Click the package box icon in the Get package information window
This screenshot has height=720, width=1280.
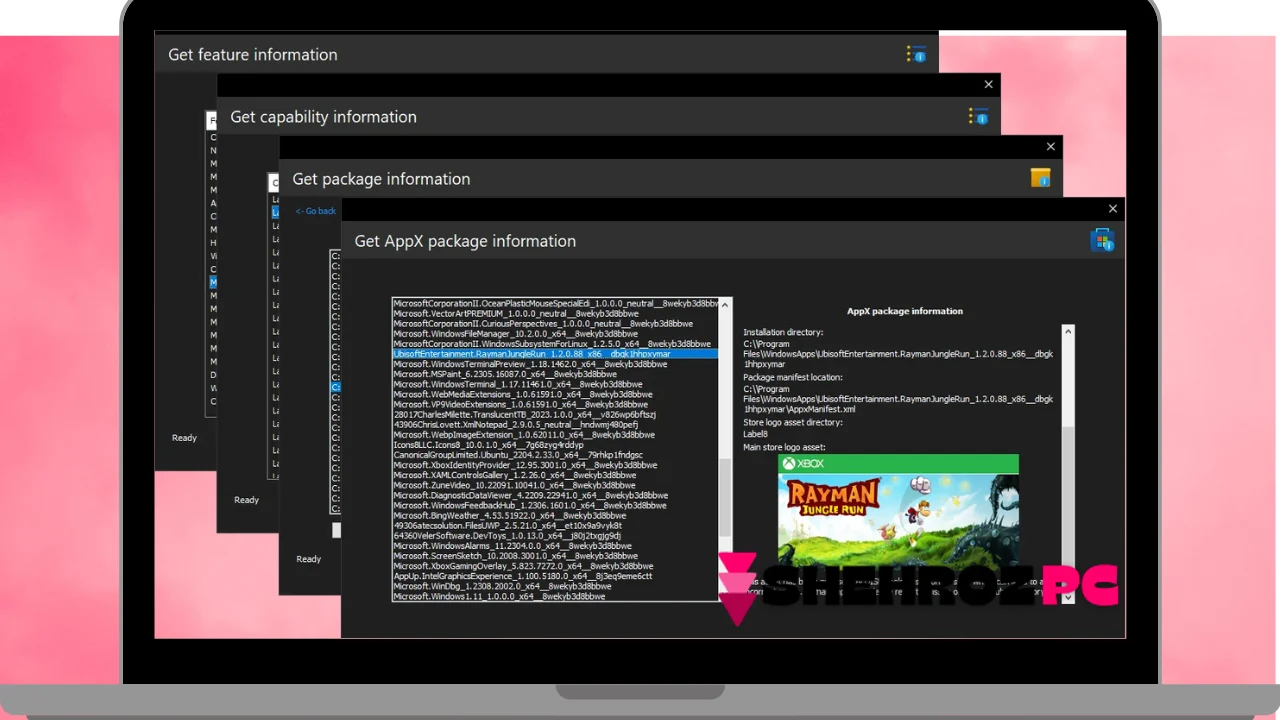[x=1040, y=178]
